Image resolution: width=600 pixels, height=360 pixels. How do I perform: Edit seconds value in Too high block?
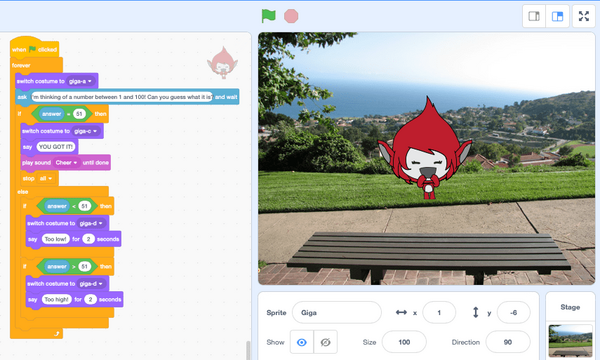(90, 299)
